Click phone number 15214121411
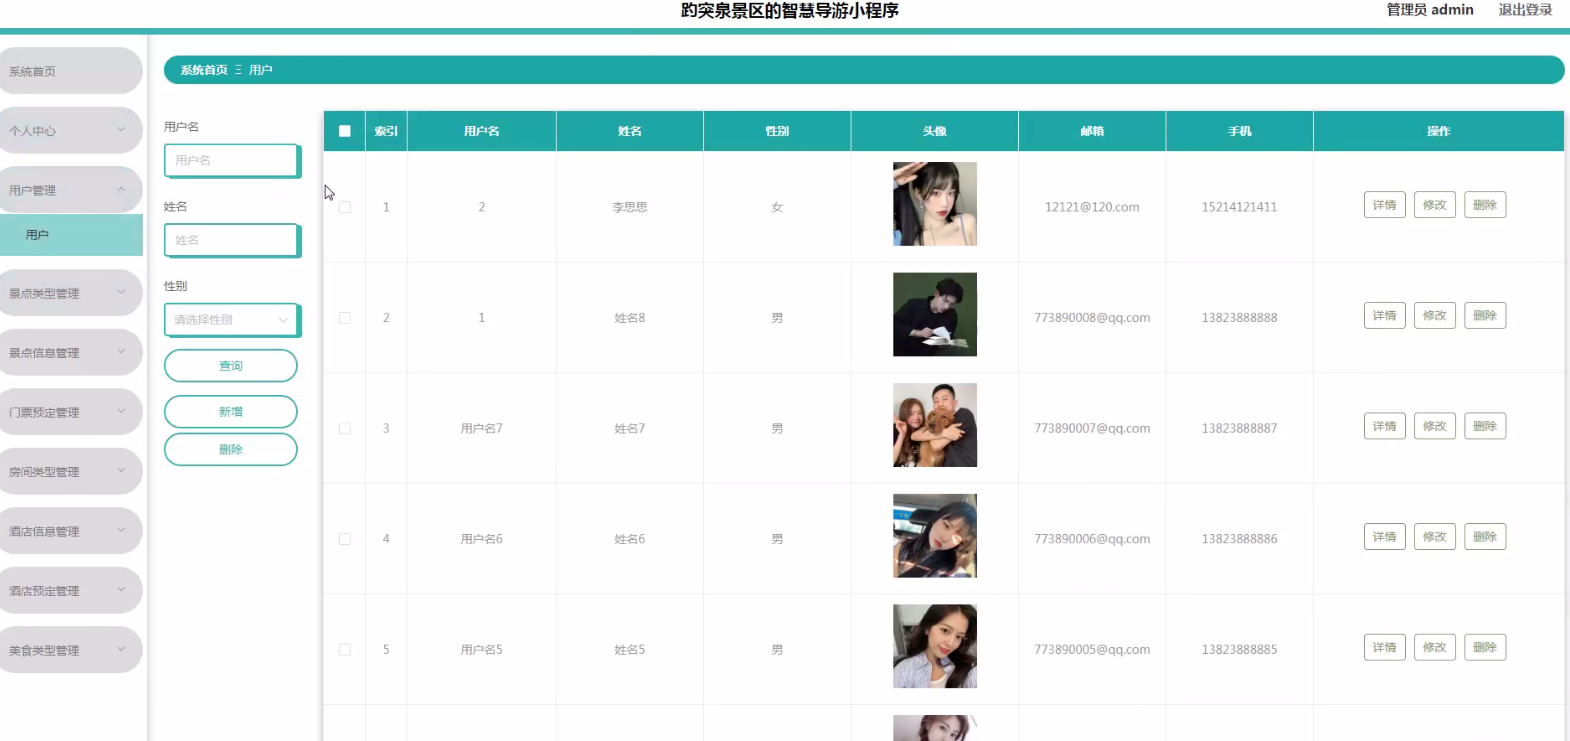Screen dimensions: 1570x741 click(1240, 207)
